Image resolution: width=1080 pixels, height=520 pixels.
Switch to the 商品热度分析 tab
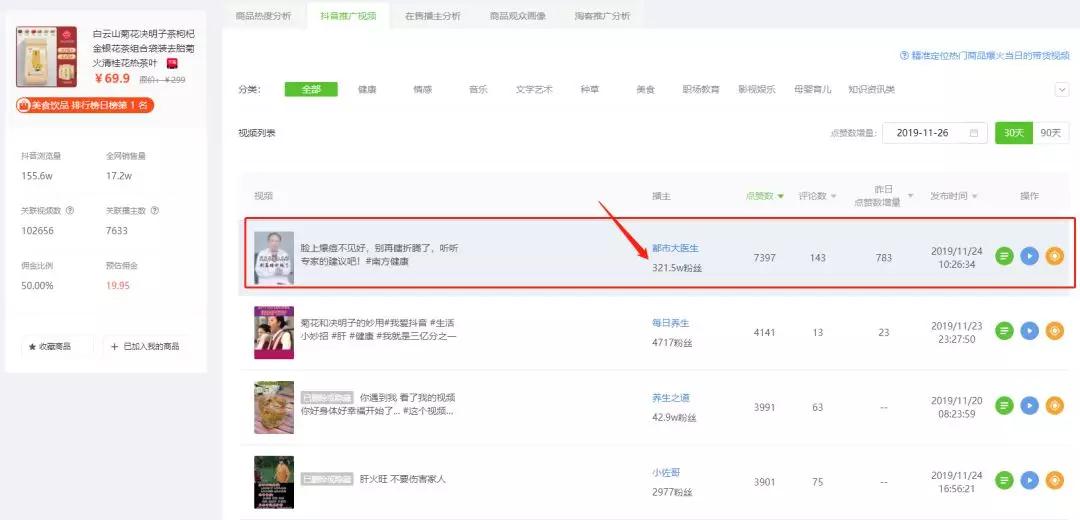coord(263,16)
